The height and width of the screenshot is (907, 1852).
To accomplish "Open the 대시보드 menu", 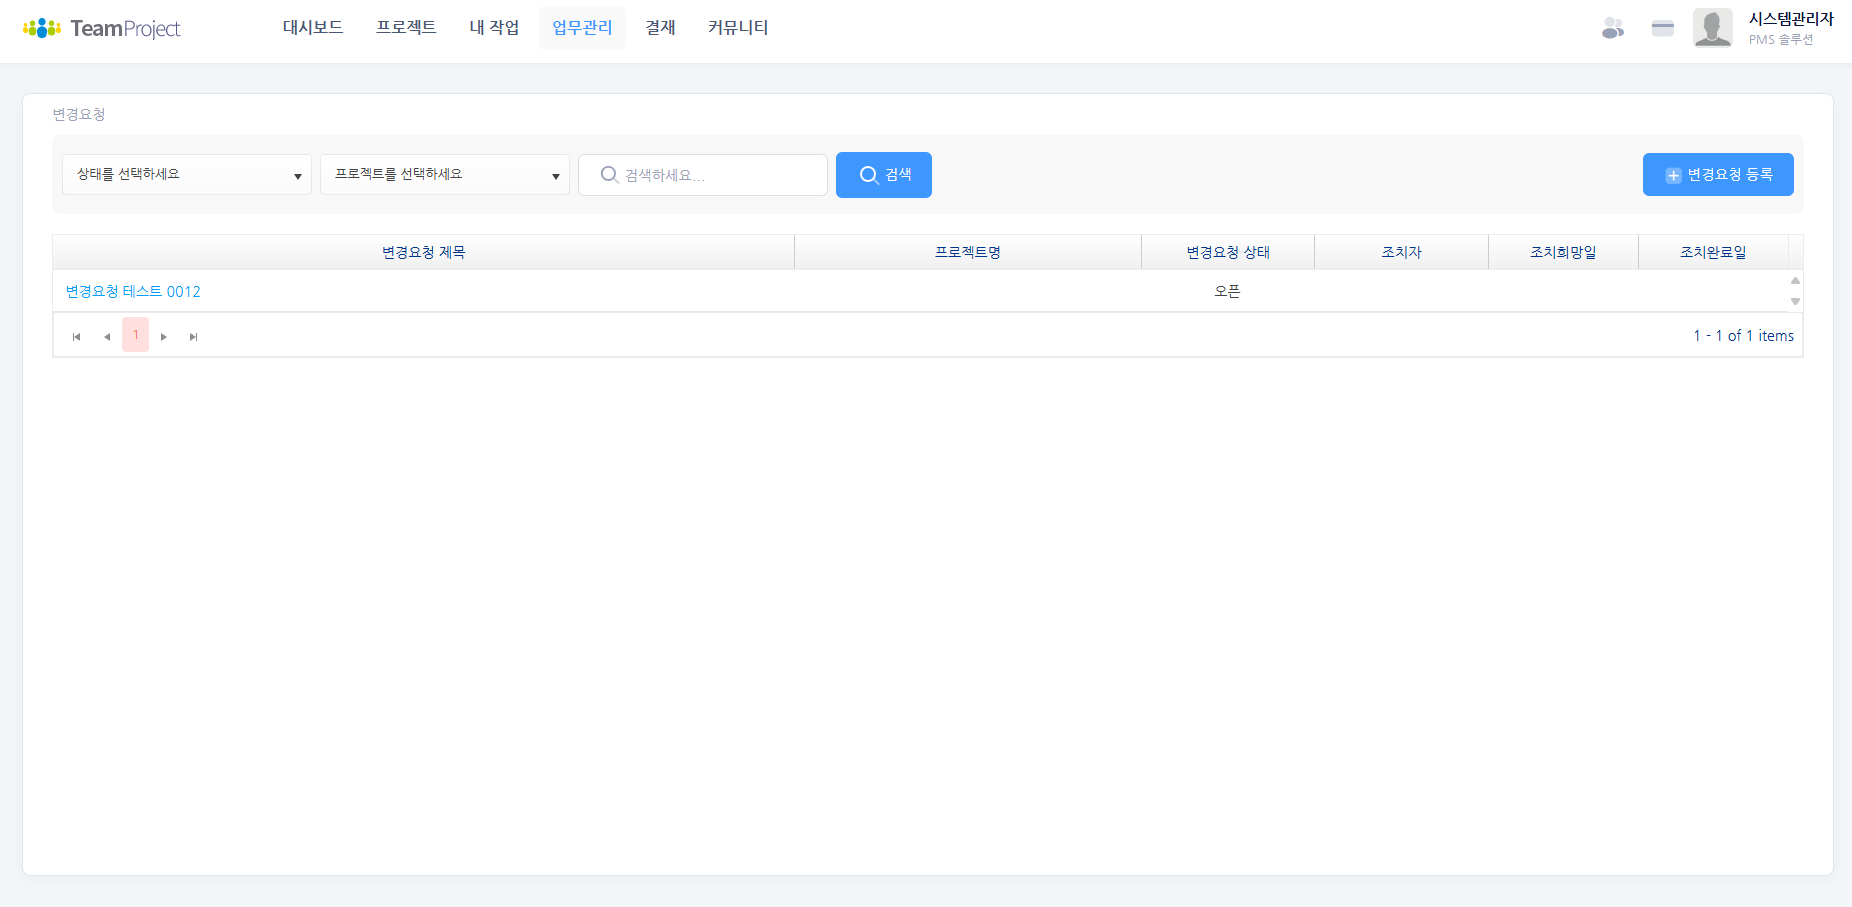I will (x=313, y=28).
